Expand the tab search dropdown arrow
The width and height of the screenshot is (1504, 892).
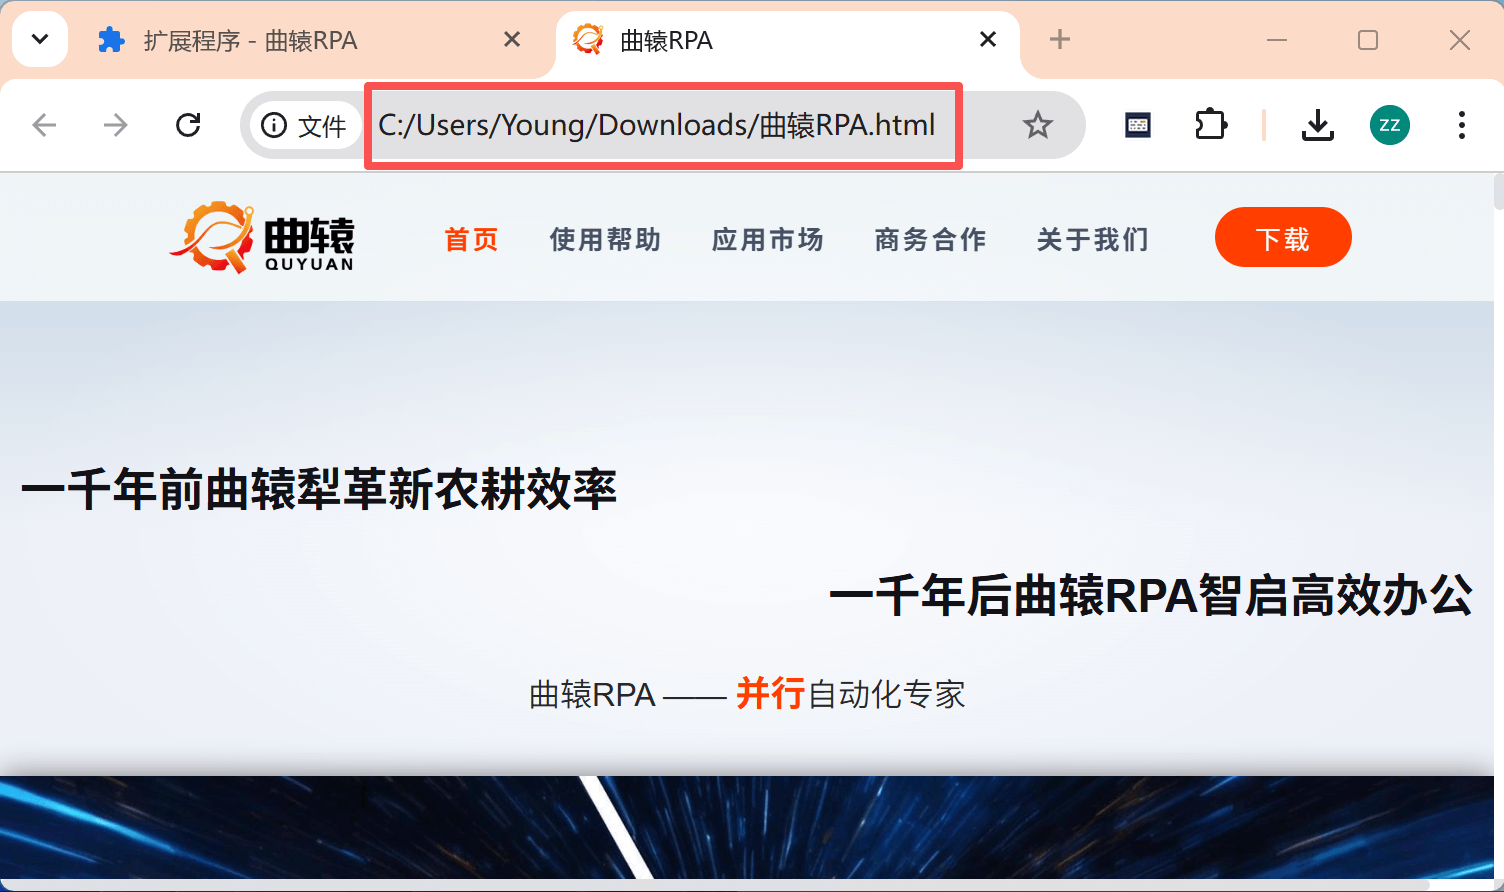click(x=40, y=40)
